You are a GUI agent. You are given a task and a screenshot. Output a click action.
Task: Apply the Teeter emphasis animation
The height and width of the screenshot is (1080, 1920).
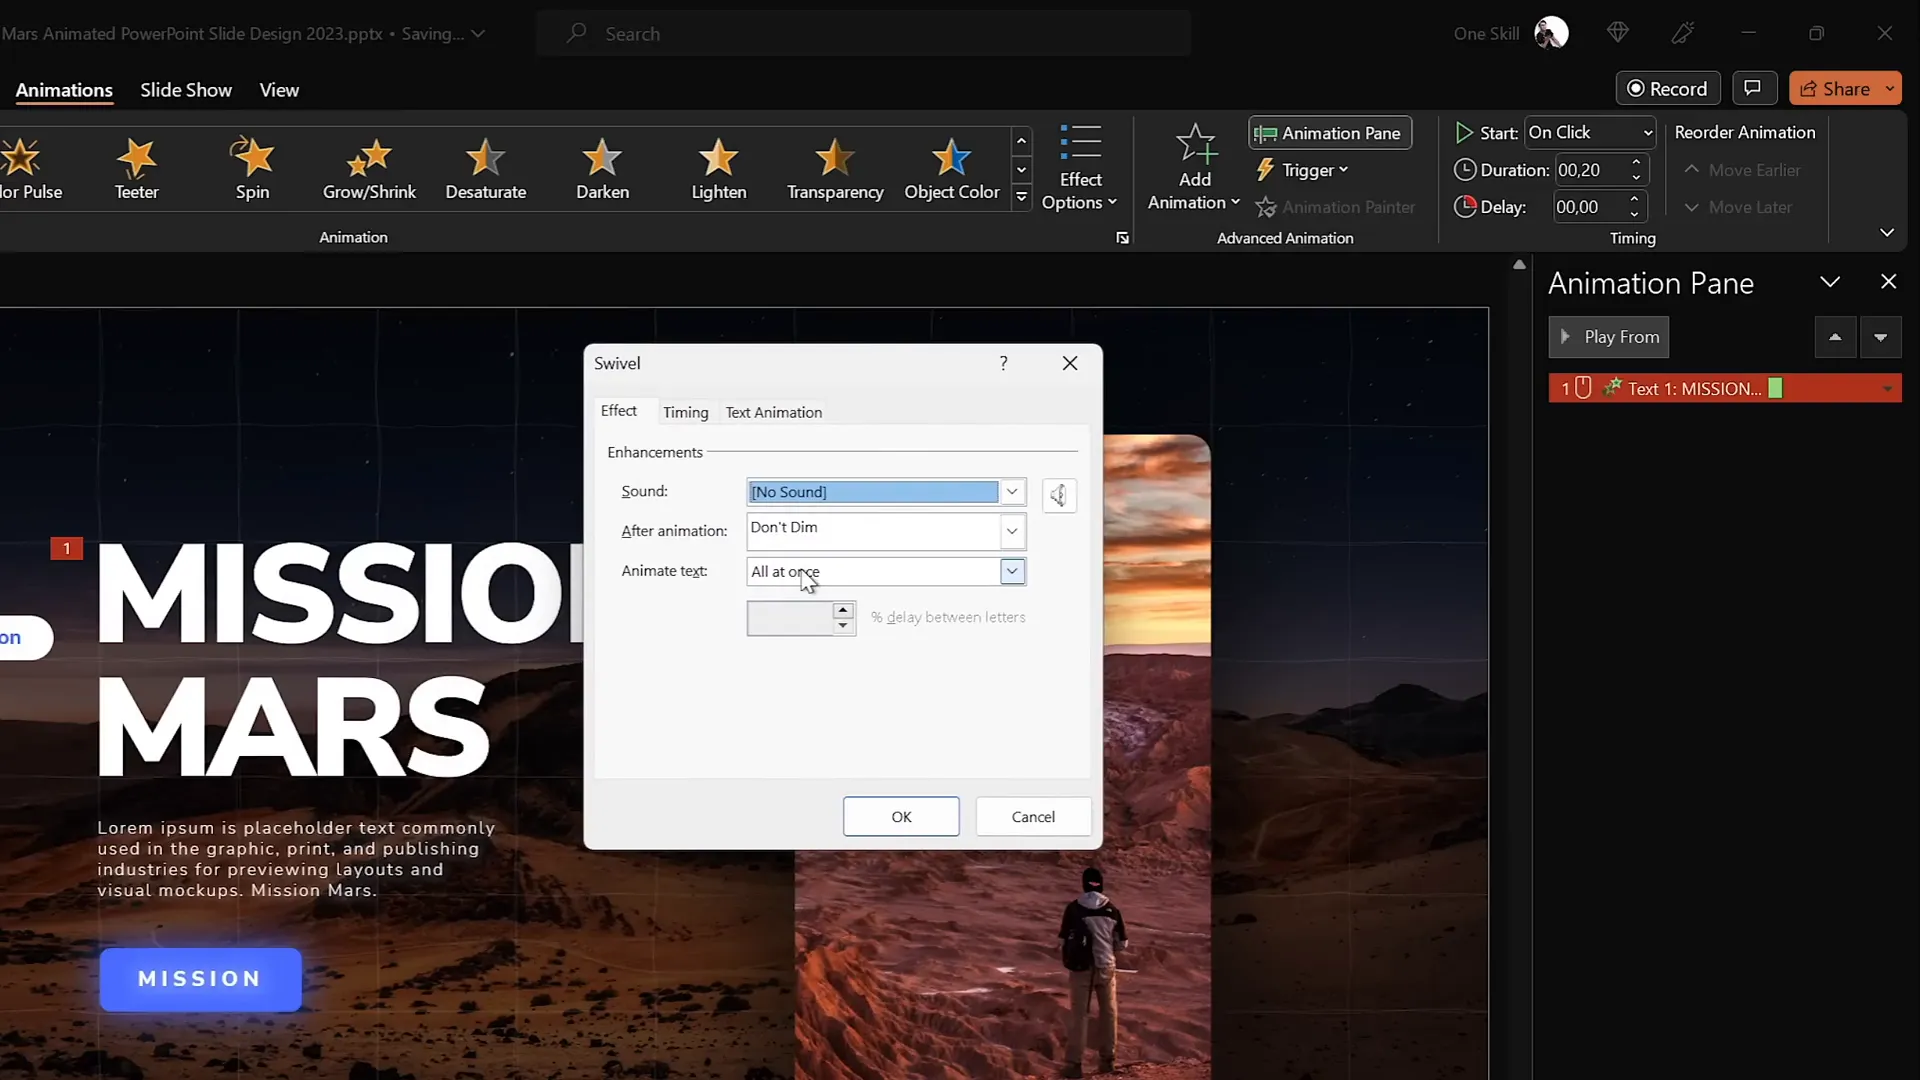click(136, 168)
